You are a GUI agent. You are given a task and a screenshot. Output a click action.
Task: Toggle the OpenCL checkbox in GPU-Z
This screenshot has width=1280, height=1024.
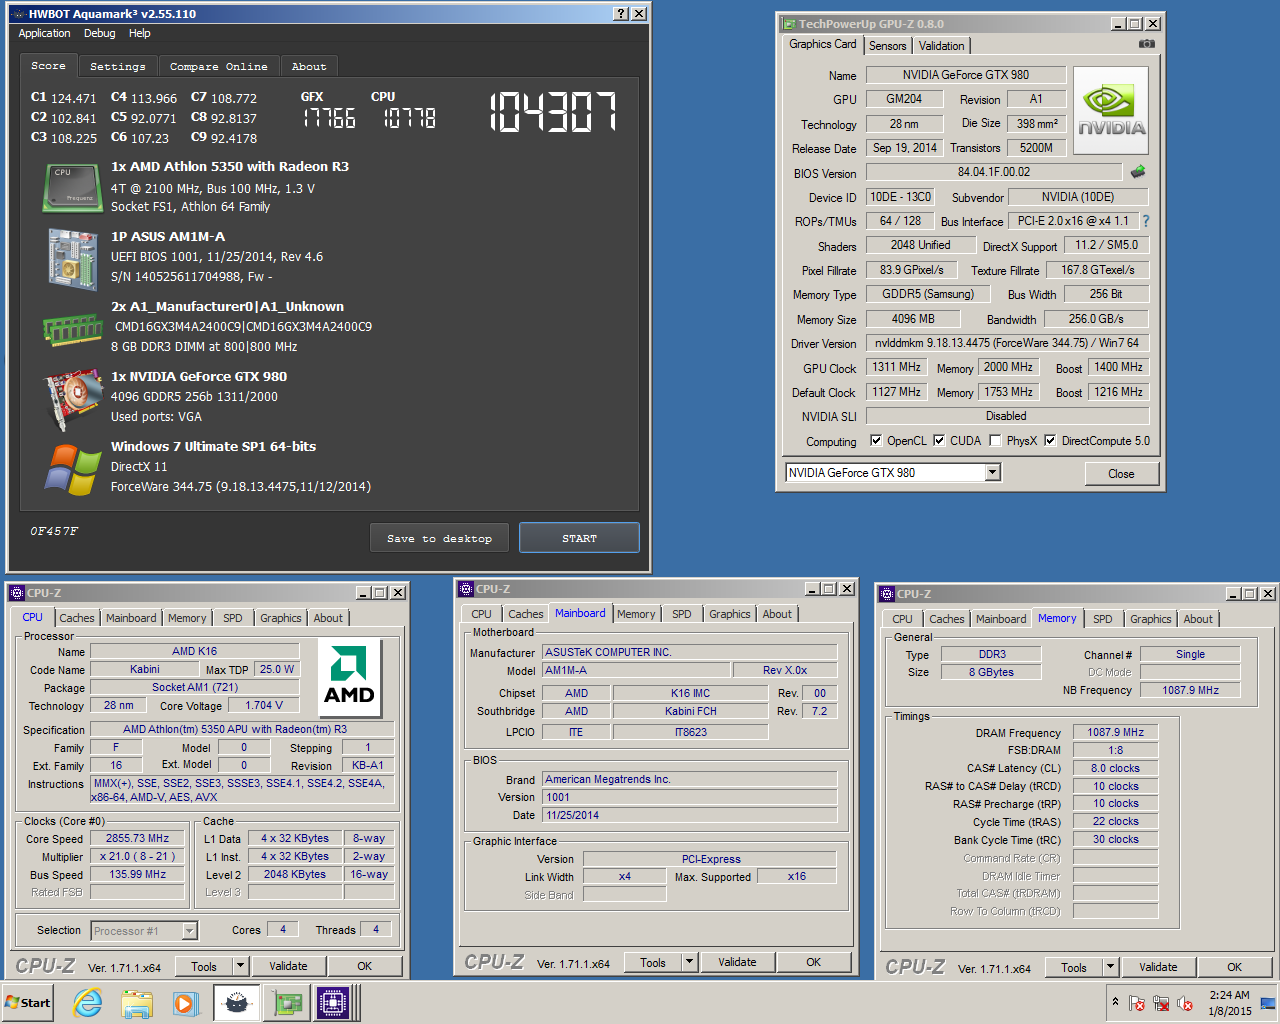coord(876,440)
